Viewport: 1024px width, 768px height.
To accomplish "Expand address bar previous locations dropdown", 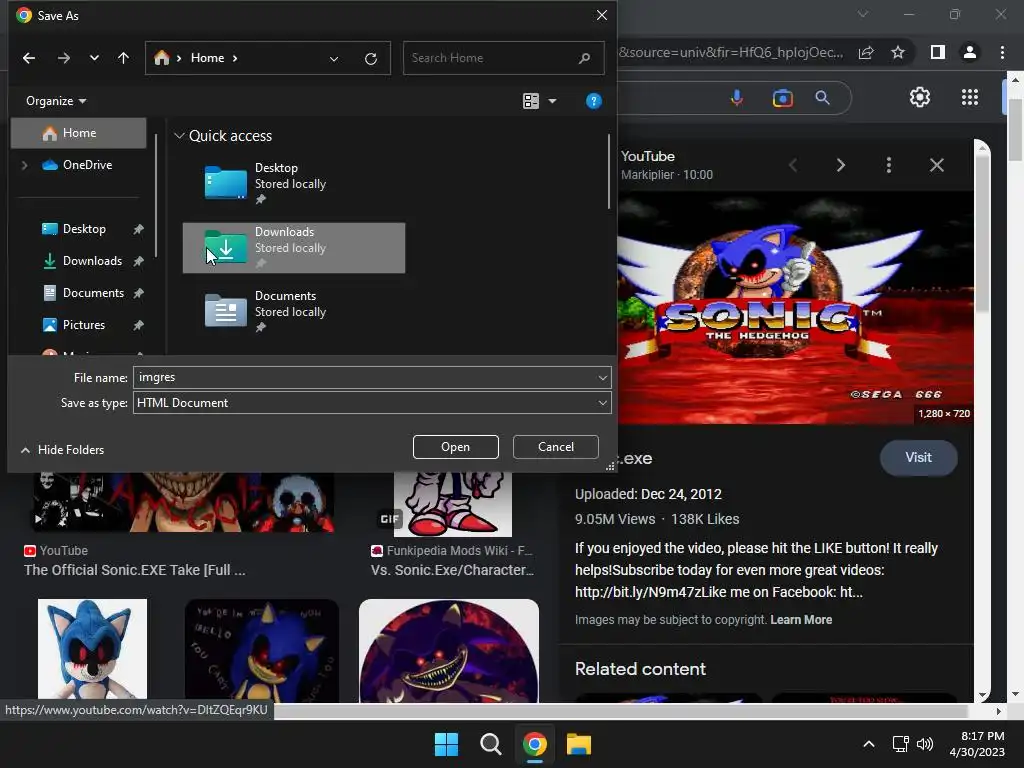I will 334,59.
